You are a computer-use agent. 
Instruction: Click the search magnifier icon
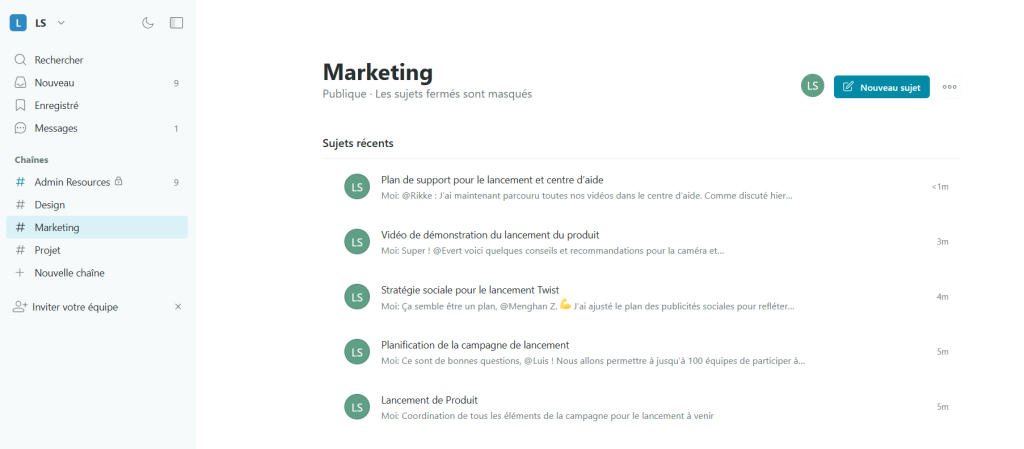pos(20,60)
